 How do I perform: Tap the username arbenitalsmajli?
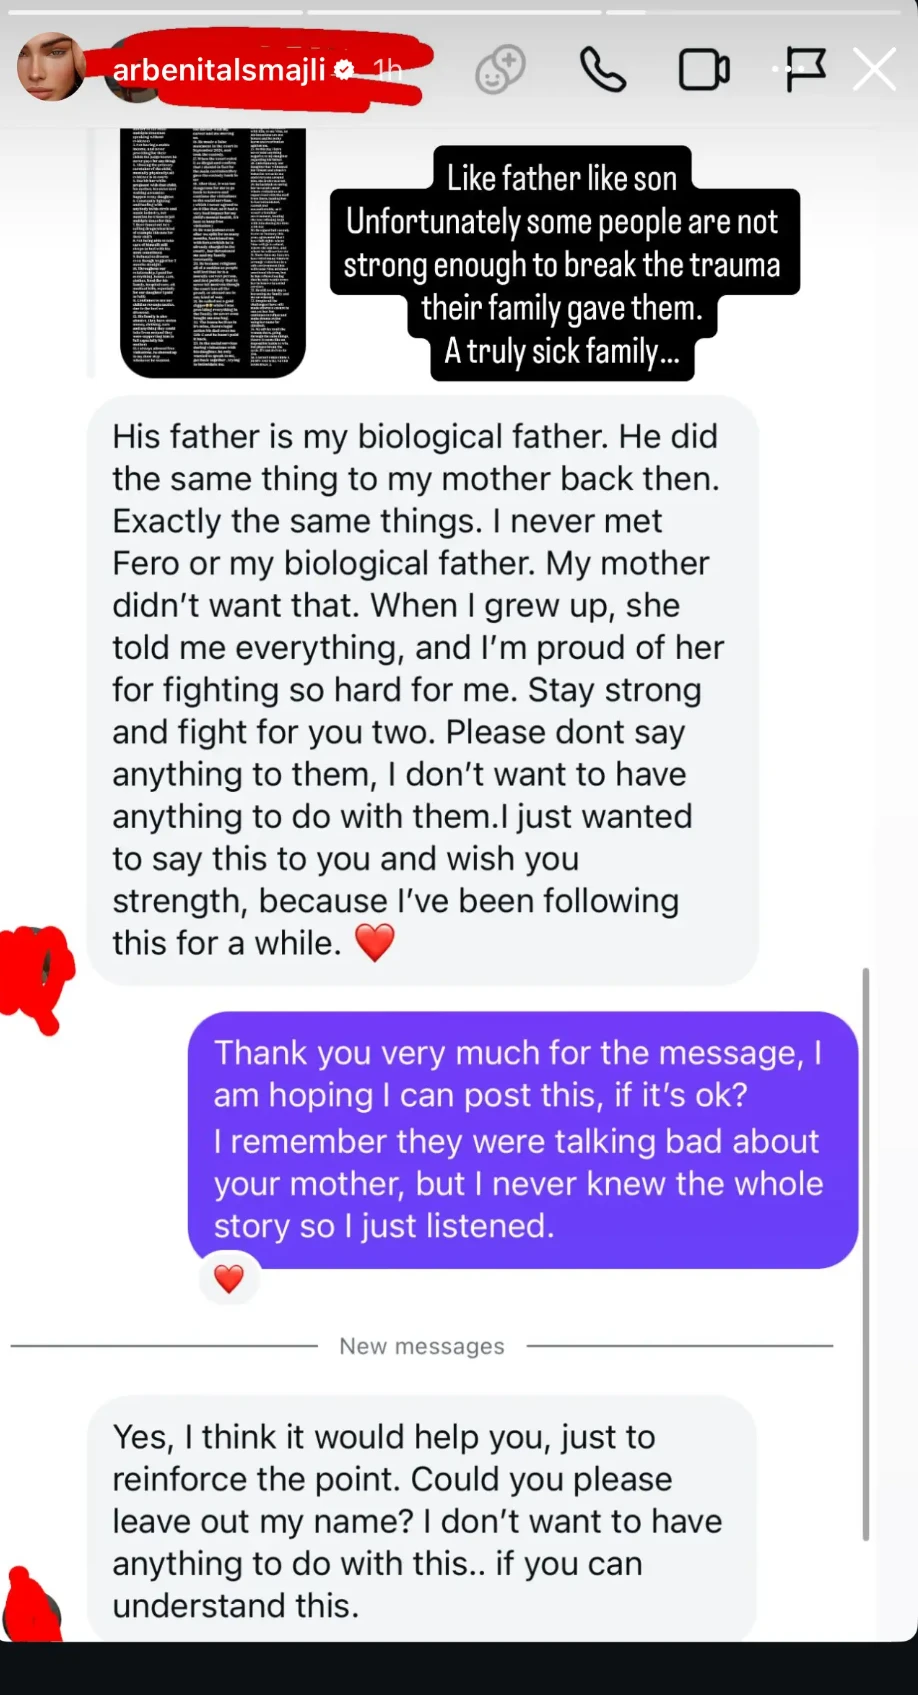point(219,70)
